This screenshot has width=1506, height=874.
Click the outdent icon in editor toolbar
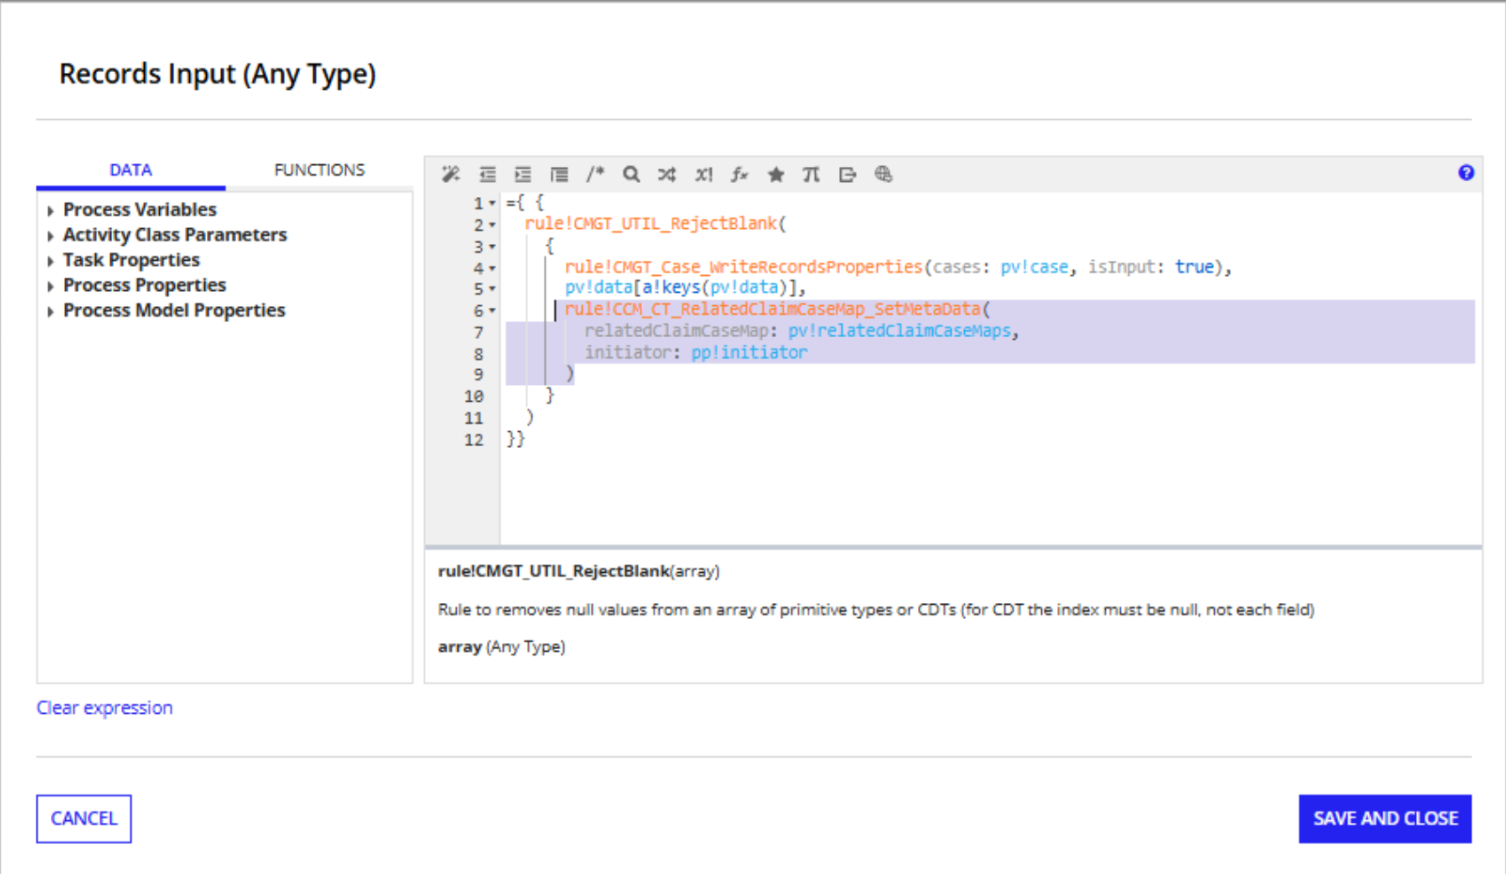(x=487, y=174)
